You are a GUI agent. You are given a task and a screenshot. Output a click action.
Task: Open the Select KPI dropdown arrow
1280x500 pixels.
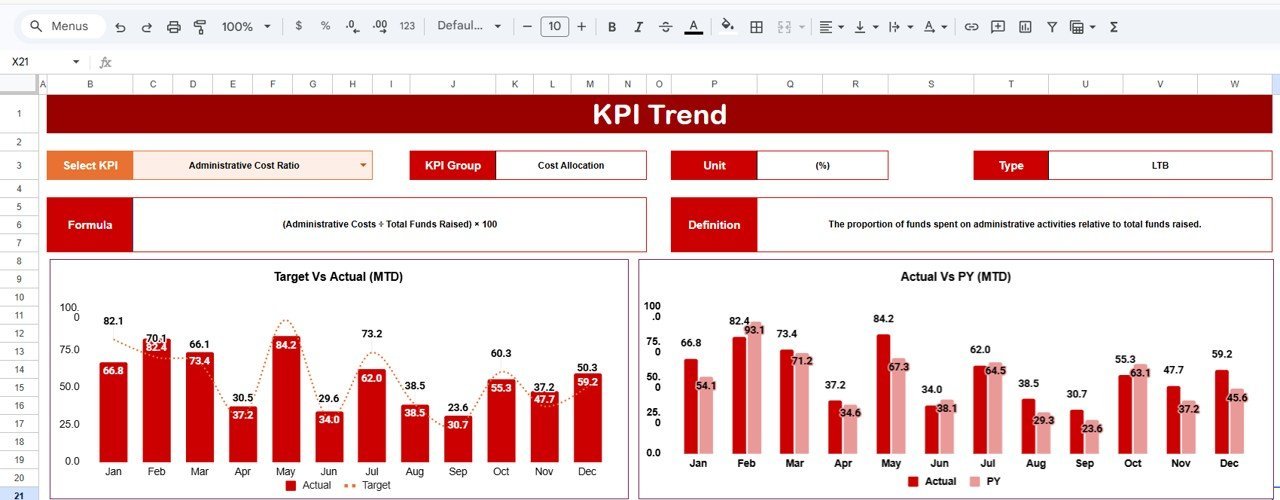tap(363, 165)
